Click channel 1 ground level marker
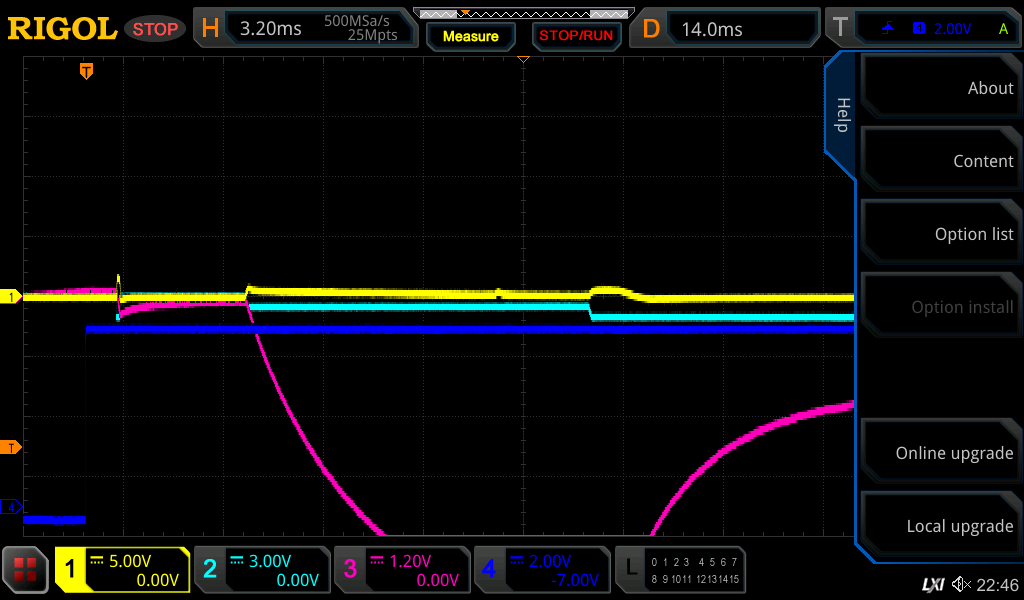This screenshot has width=1024, height=600. click(x=12, y=297)
